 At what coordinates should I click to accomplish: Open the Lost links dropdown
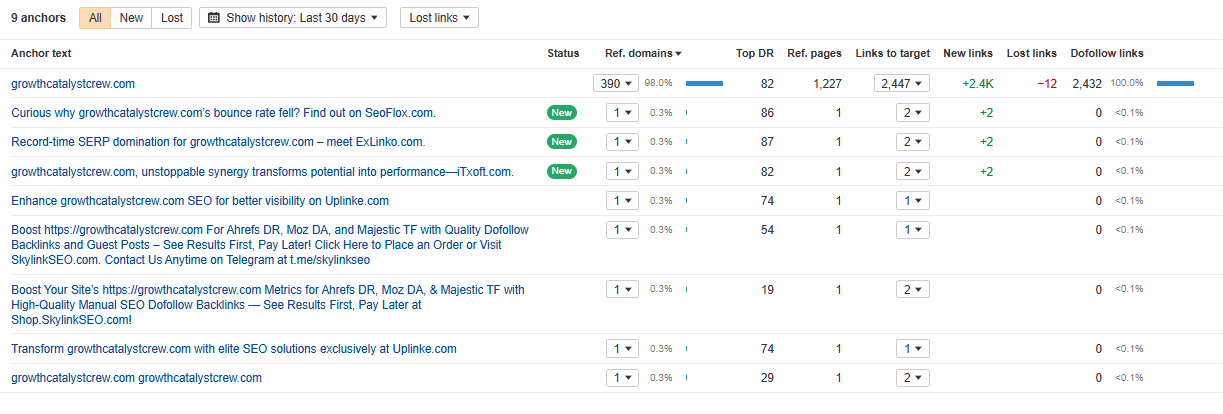(x=439, y=18)
